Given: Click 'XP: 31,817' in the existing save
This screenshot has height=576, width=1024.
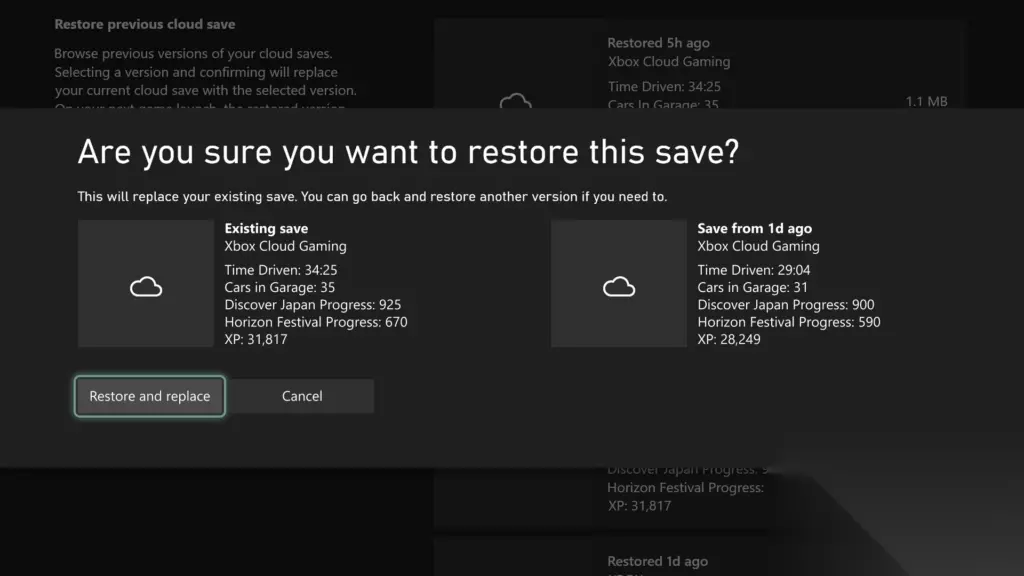Looking at the screenshot, I should pyautogui.click(x=256, y=340).
